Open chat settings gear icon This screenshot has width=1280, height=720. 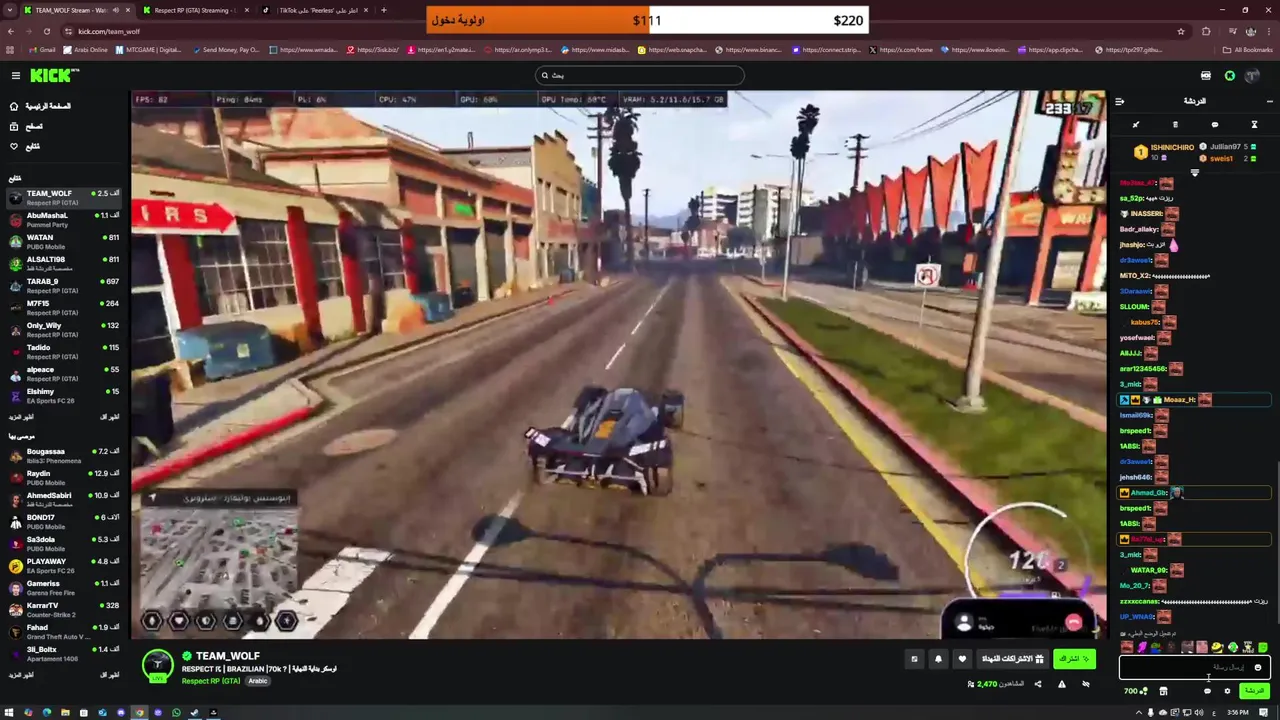[x=1227, y=691]
